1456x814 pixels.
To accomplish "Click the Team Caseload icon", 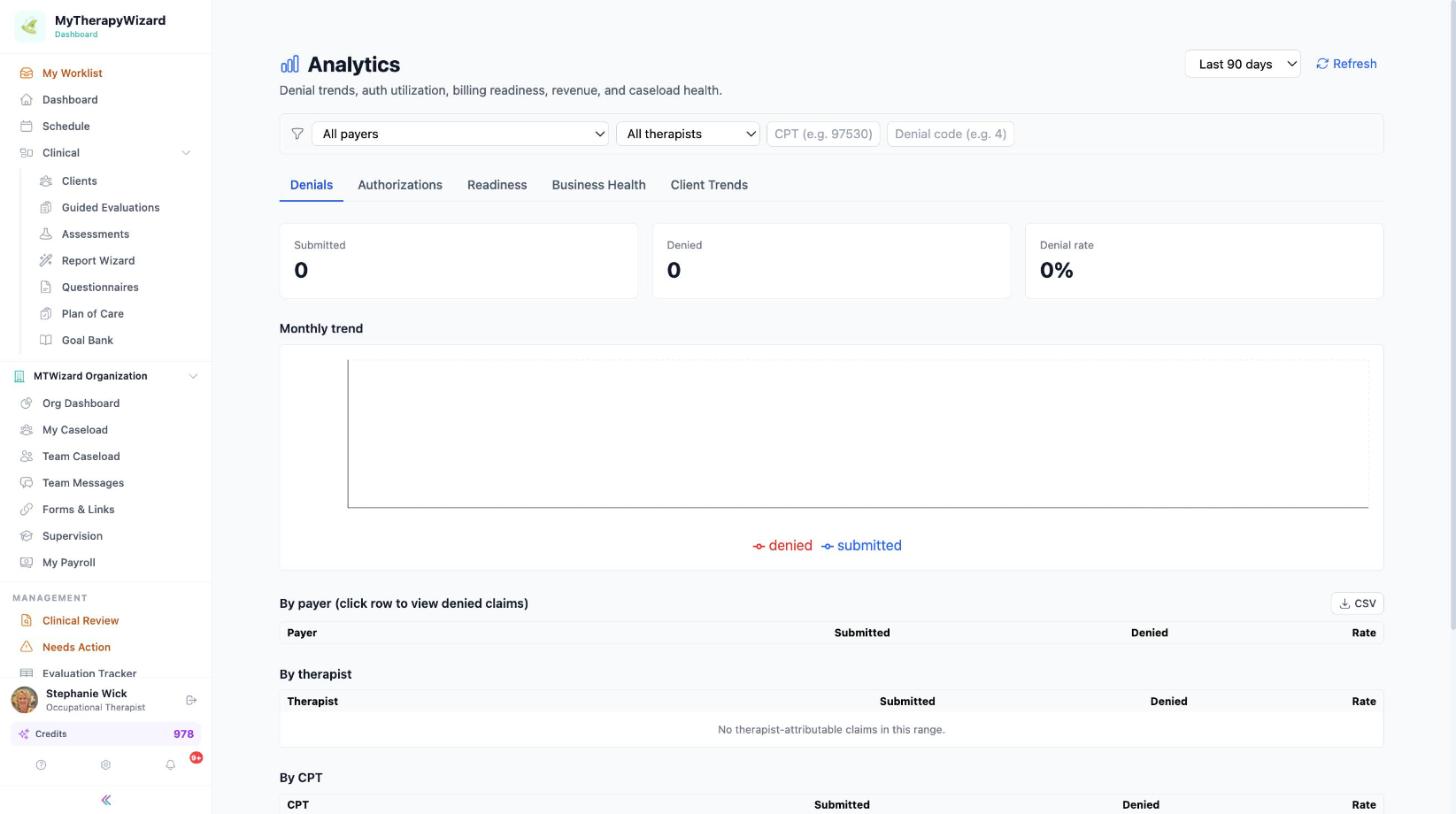I will [26, 456].
